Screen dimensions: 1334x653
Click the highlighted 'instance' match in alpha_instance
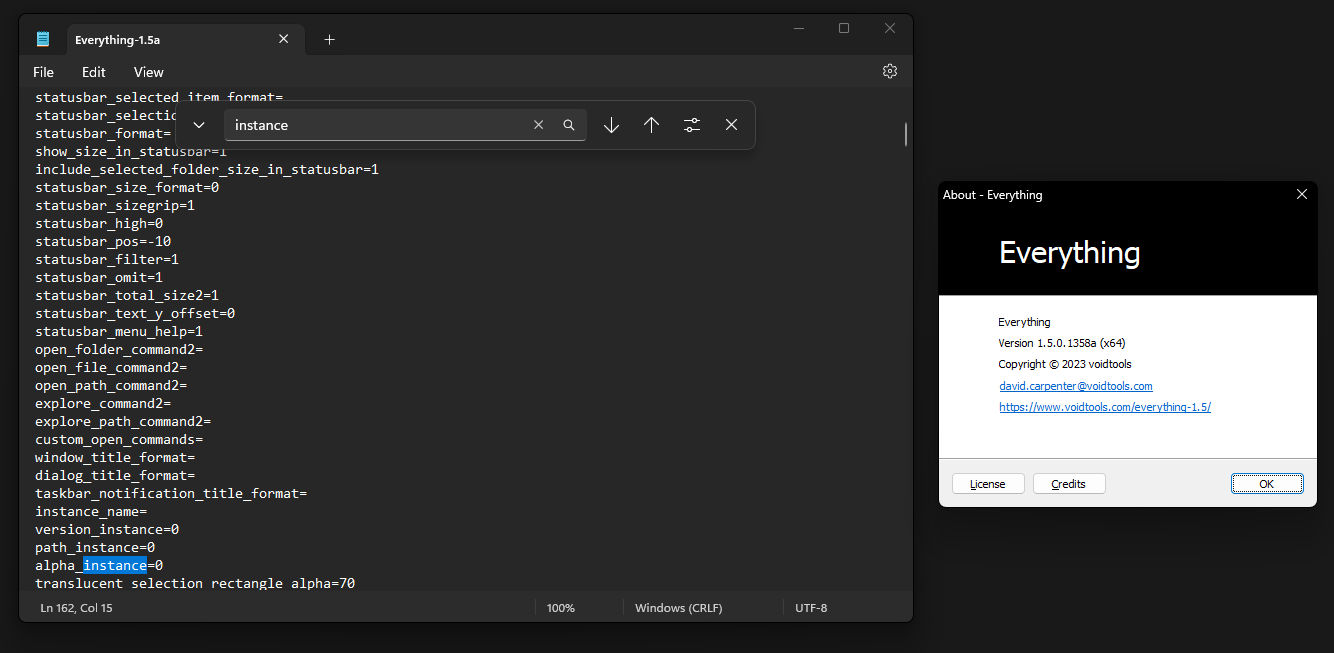(x=115, y=565)
